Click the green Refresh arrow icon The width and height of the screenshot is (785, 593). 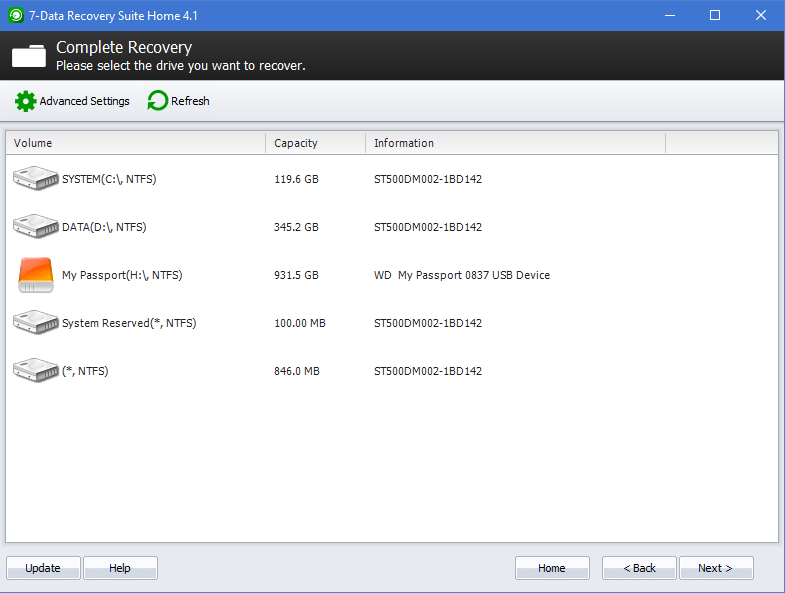[x=158, y=101]
